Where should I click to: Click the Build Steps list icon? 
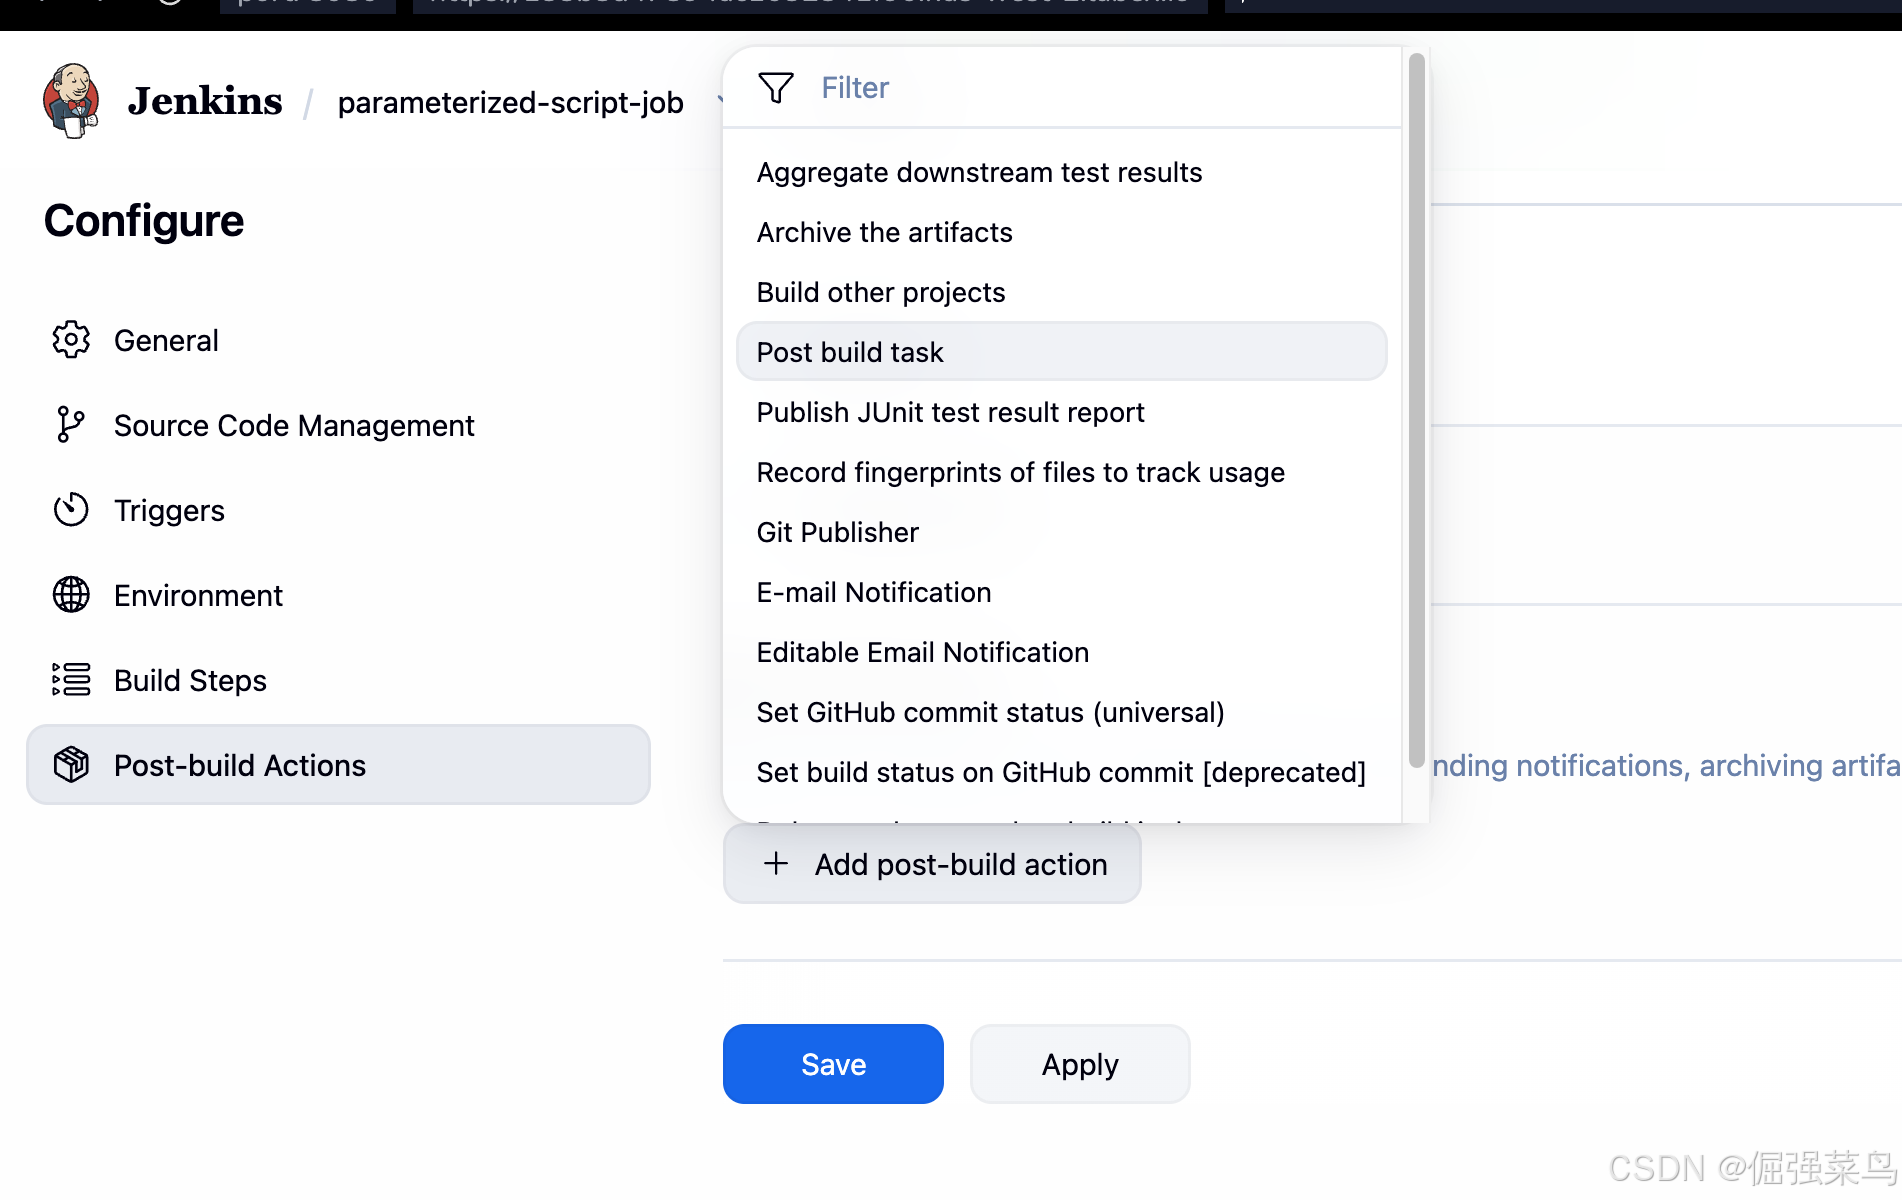pyautogui.click(x=71, y=680)
